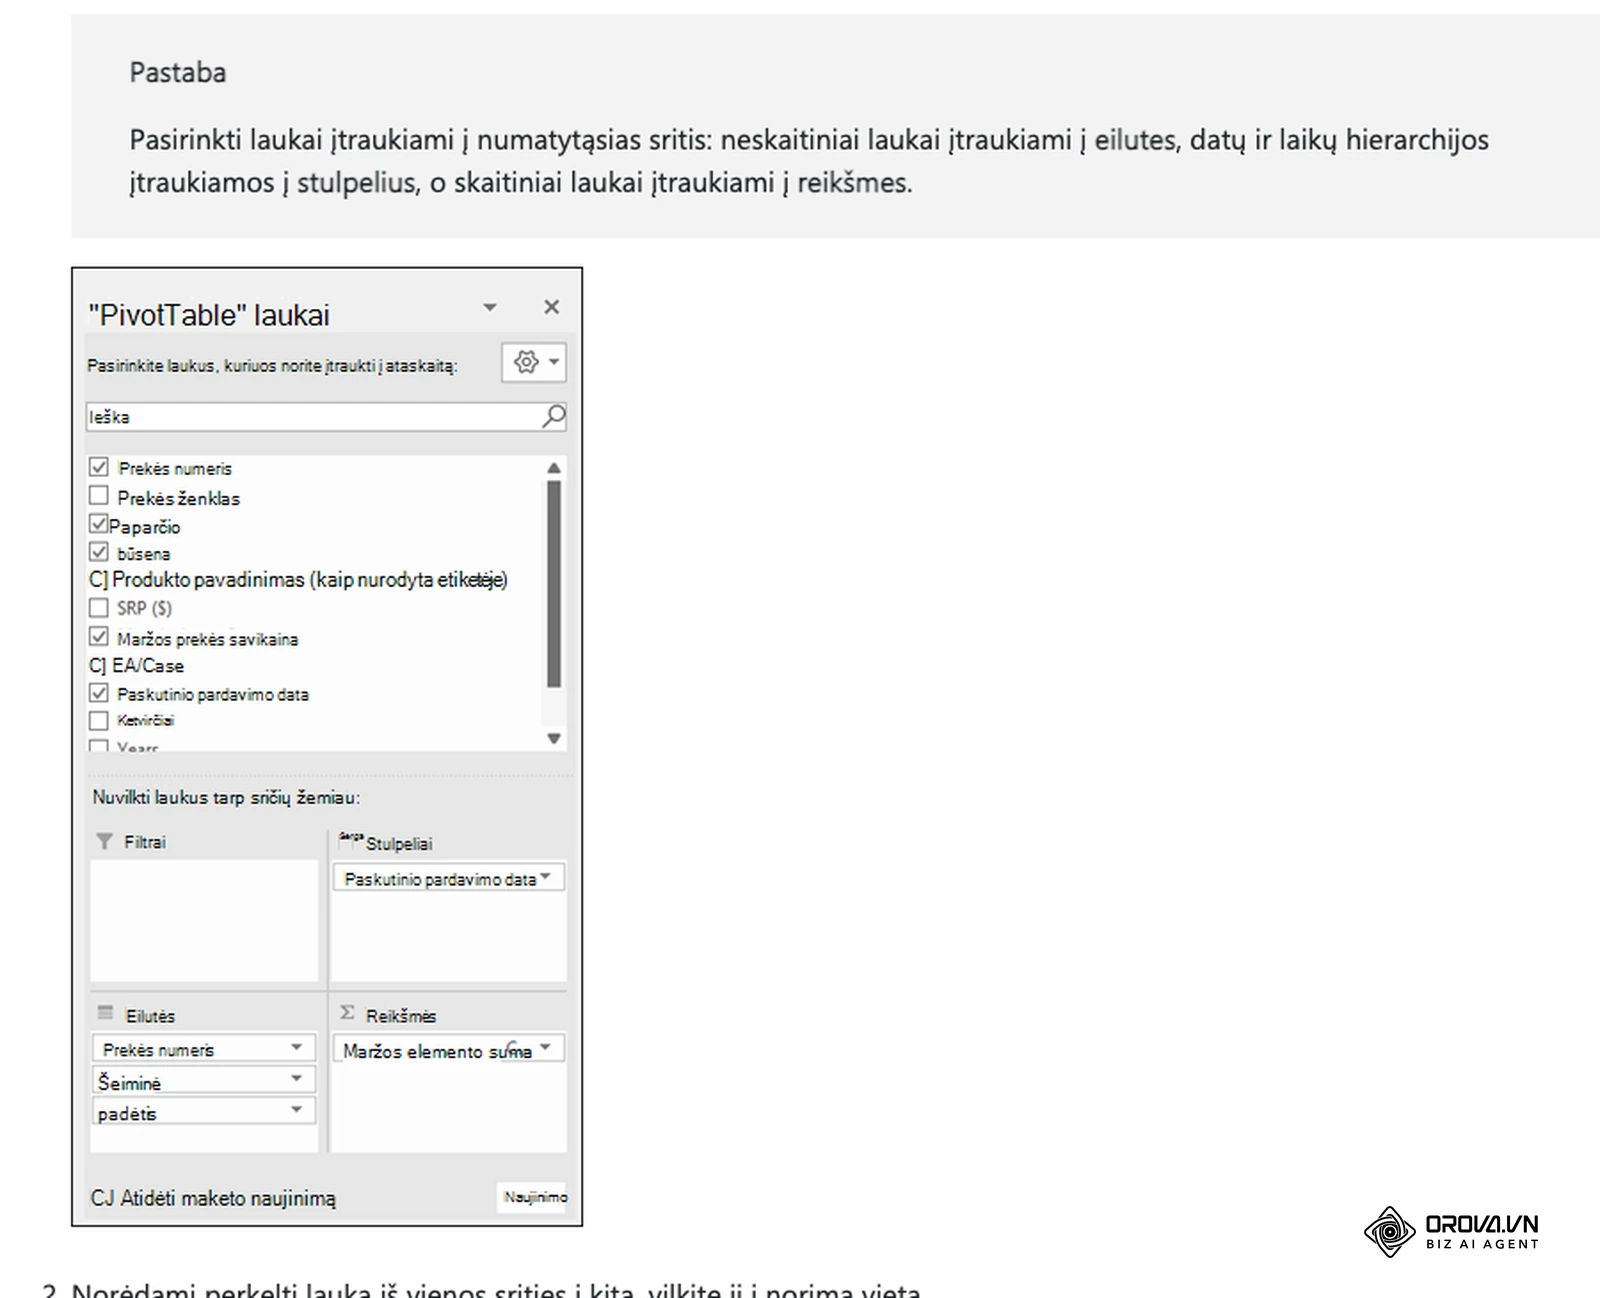
Task: Open the task pane options arrow
Action: 490,307
